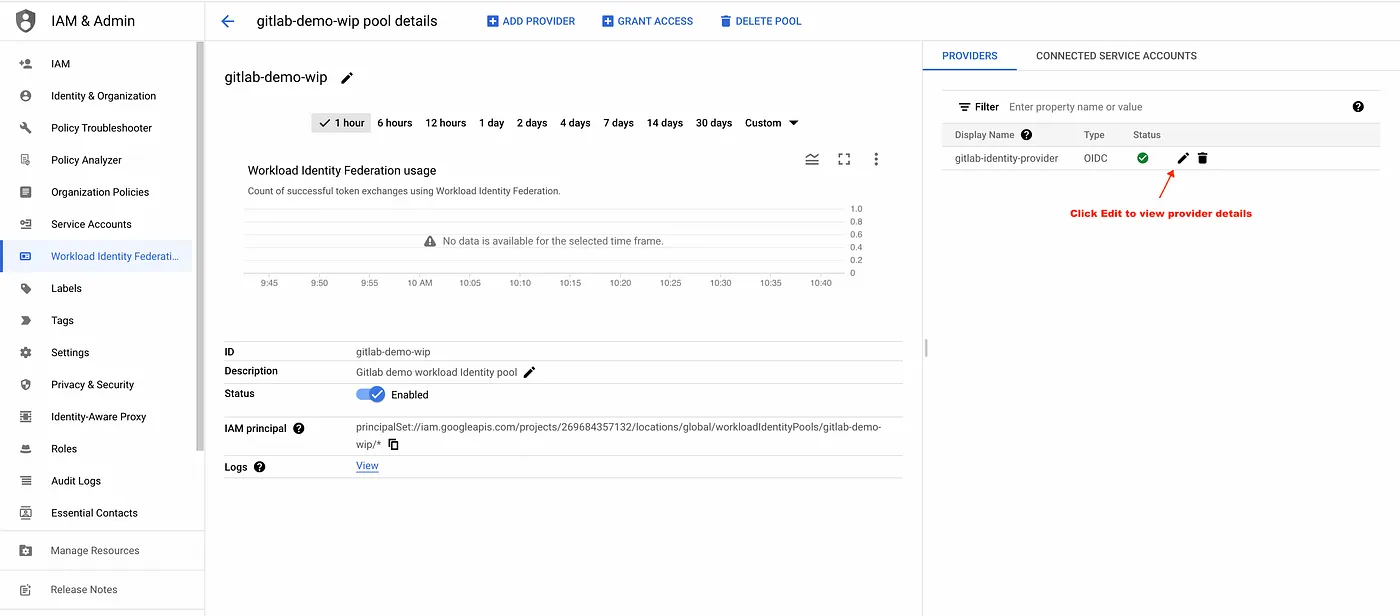The width and height of the screenshot is (1400, 616).
Task: Select the 30 days time range
Action: (714, 123)
